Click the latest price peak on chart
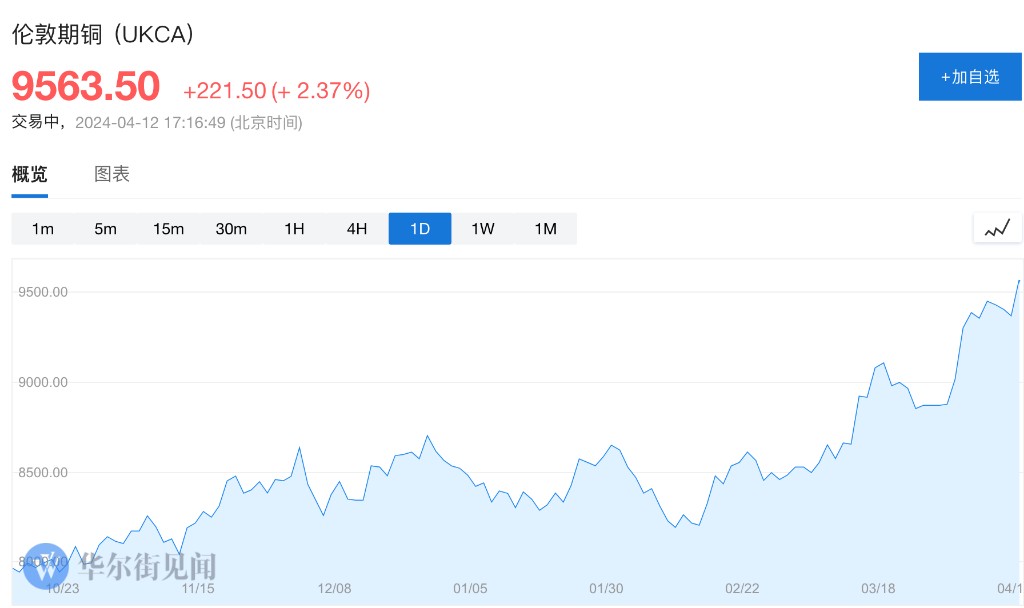 pos(1018,281)
